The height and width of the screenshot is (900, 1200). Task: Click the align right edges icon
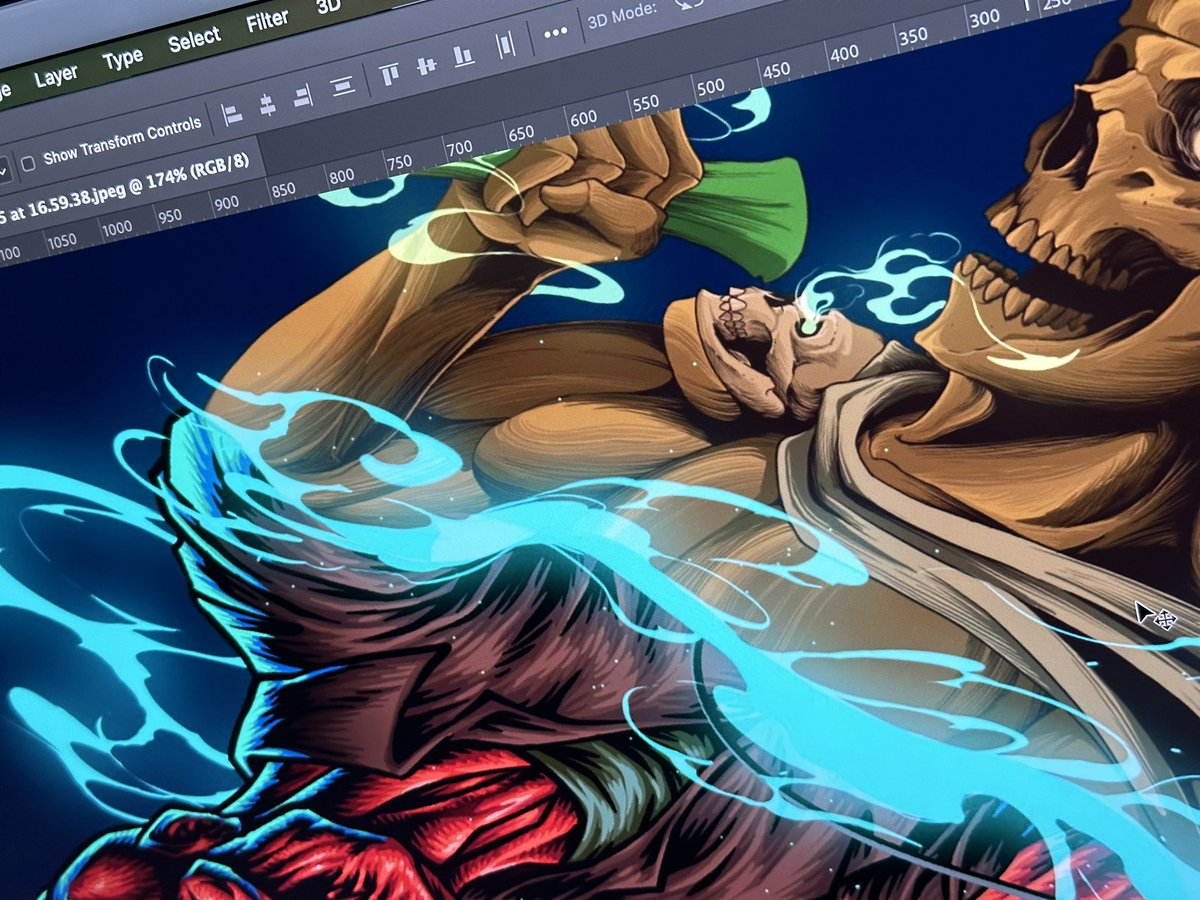[302, 96]
